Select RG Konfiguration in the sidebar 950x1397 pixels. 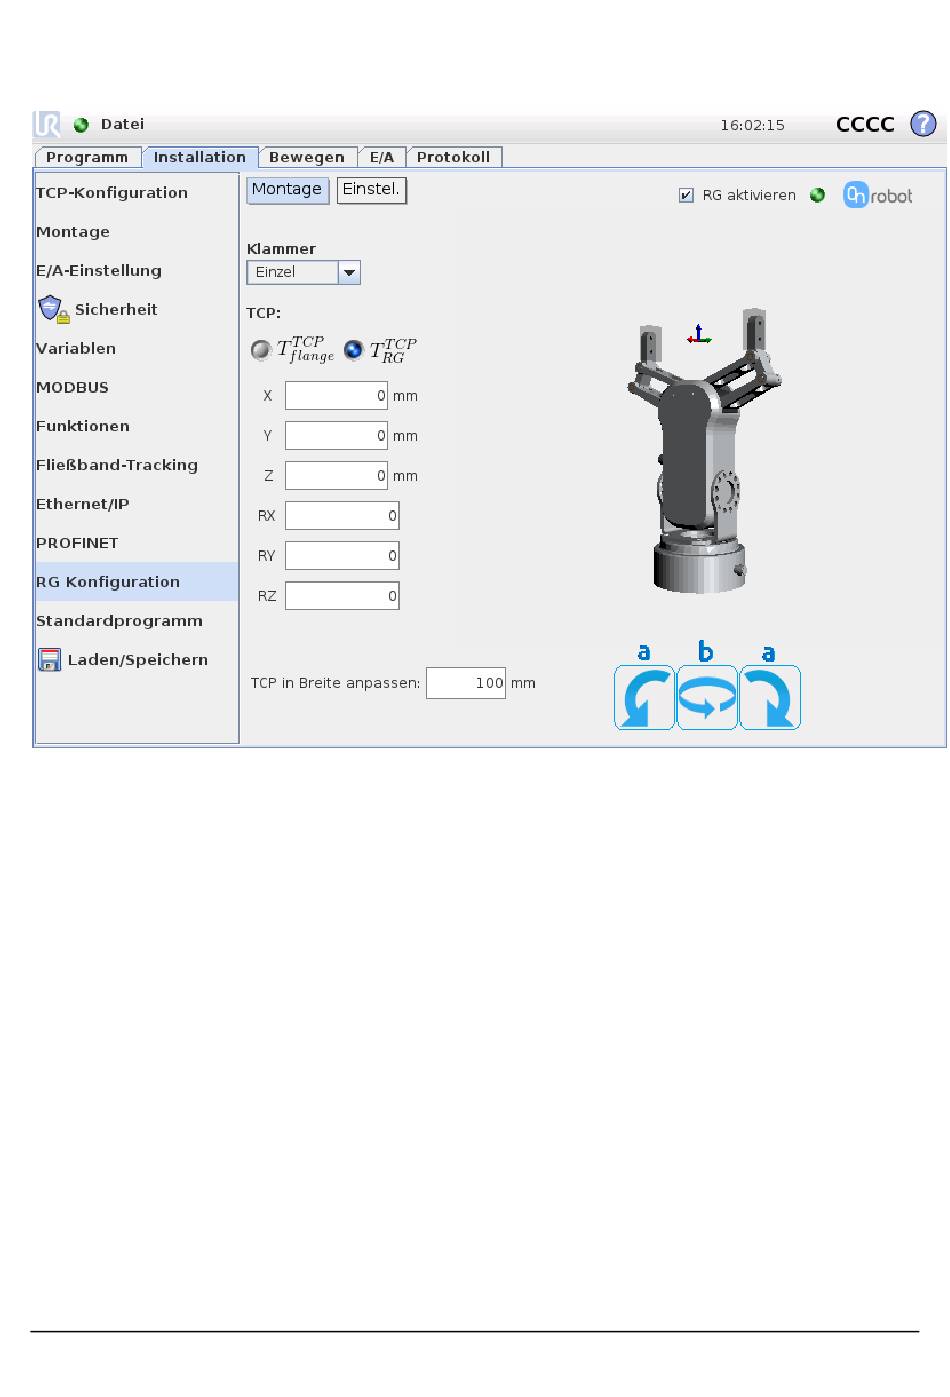pyautogui.click(x=136, y=582)
